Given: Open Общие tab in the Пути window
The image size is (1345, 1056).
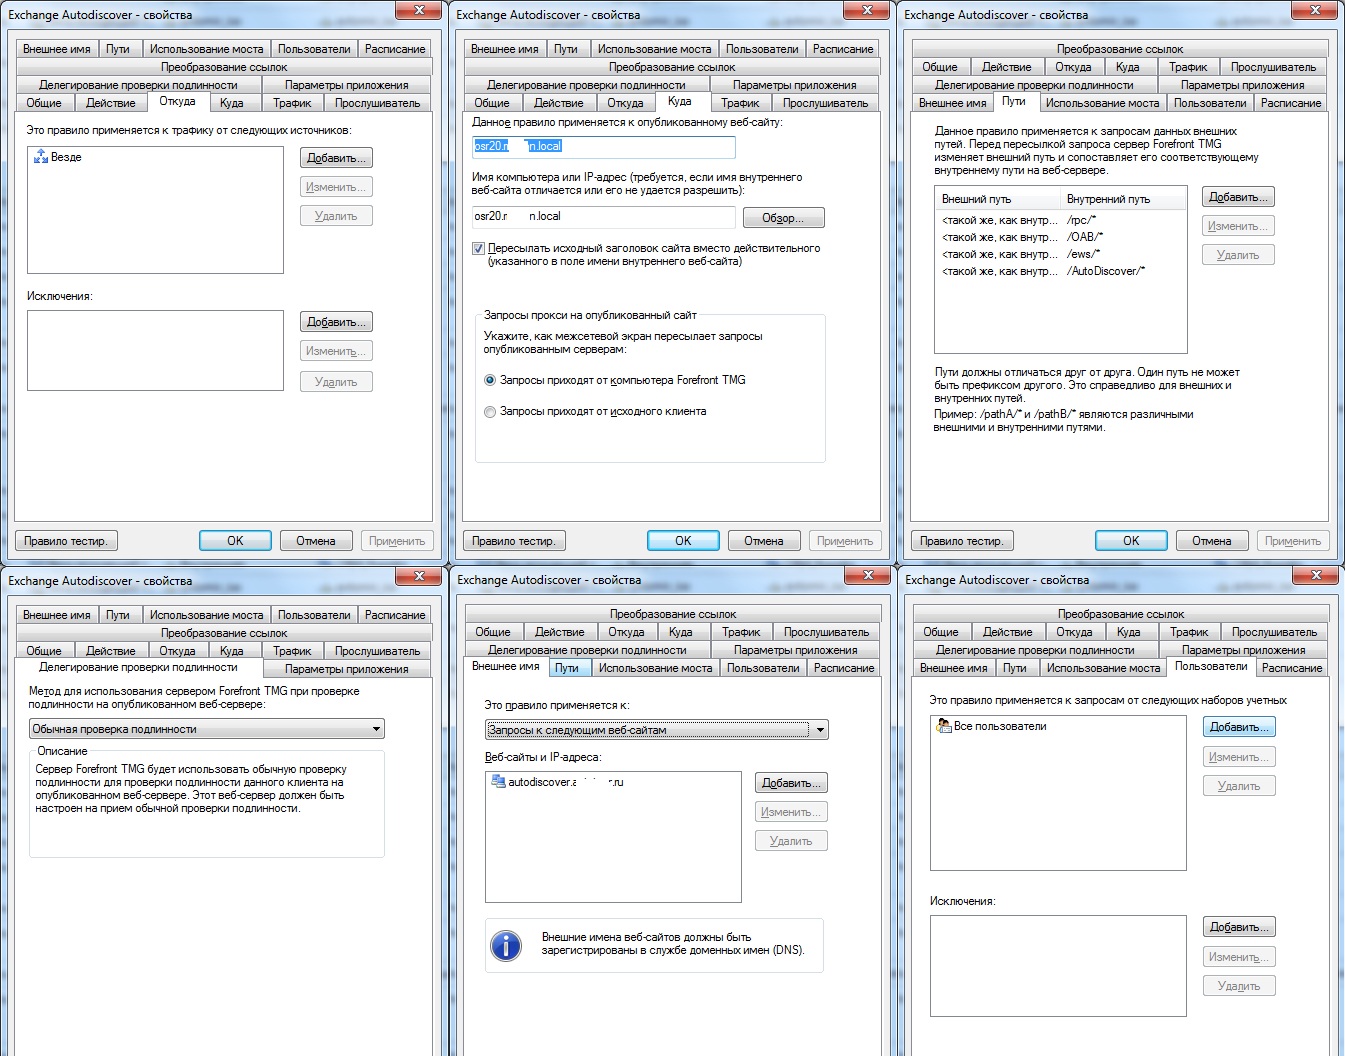Looking at the screenshot, I should pos(939,67).
